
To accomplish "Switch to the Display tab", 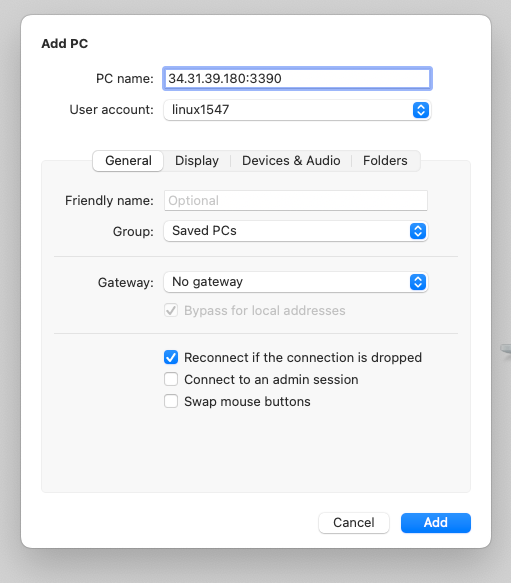I will point(197,161).
